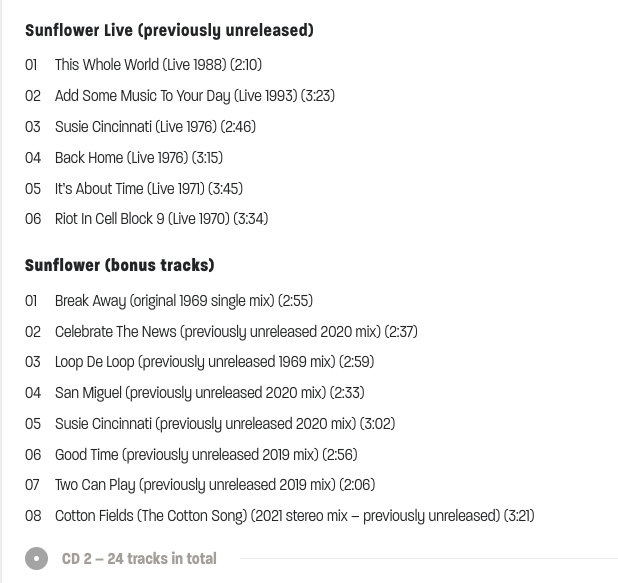Click track number 08 of bonus tracks
The height and width of the screenshot is (583, 618).
(x=33, y=516)
